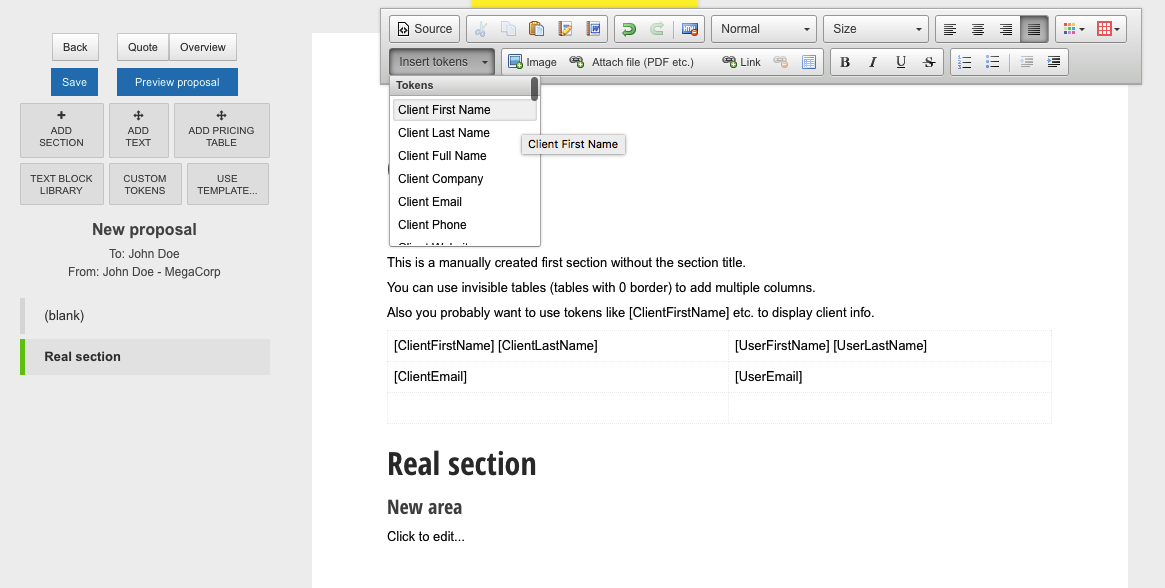Open the Normal paragraph format dropdown

click(763, 29)
